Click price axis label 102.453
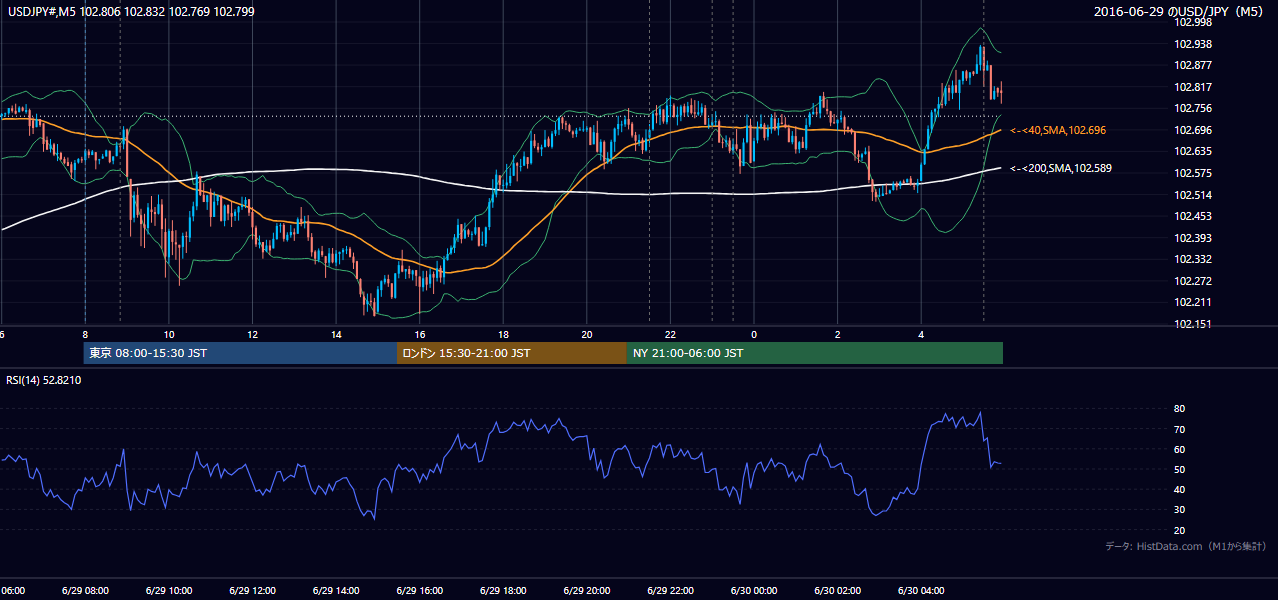 point(1192,216)
